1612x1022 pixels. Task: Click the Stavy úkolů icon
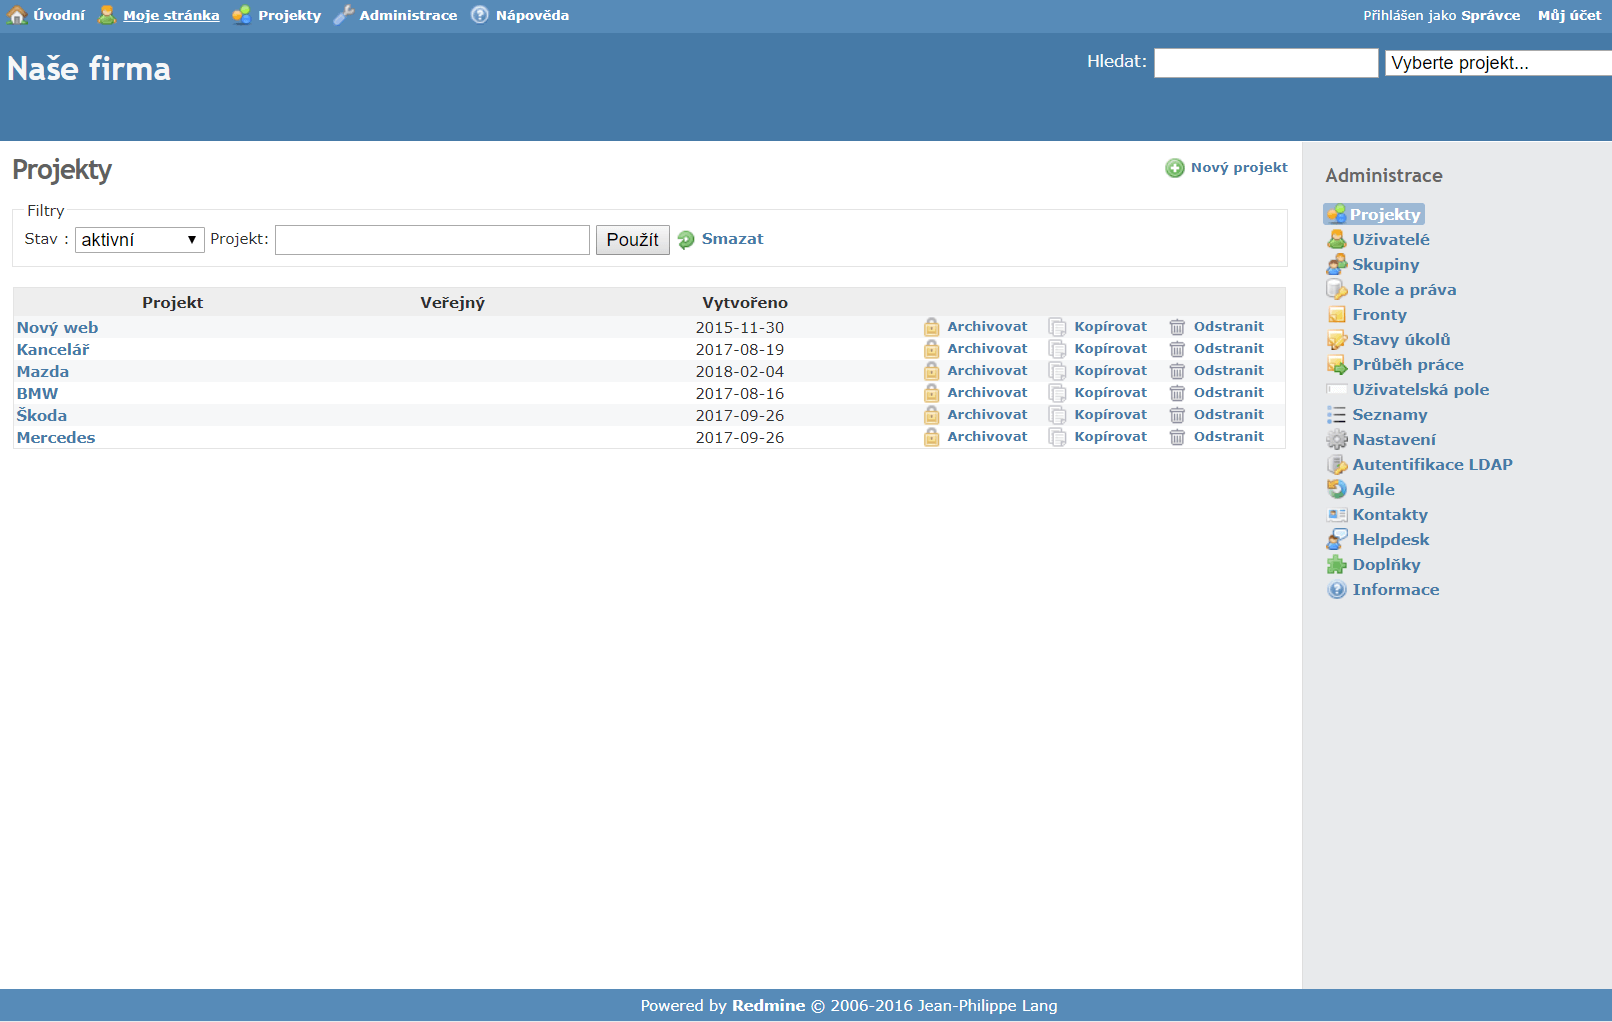point(1337,339)
